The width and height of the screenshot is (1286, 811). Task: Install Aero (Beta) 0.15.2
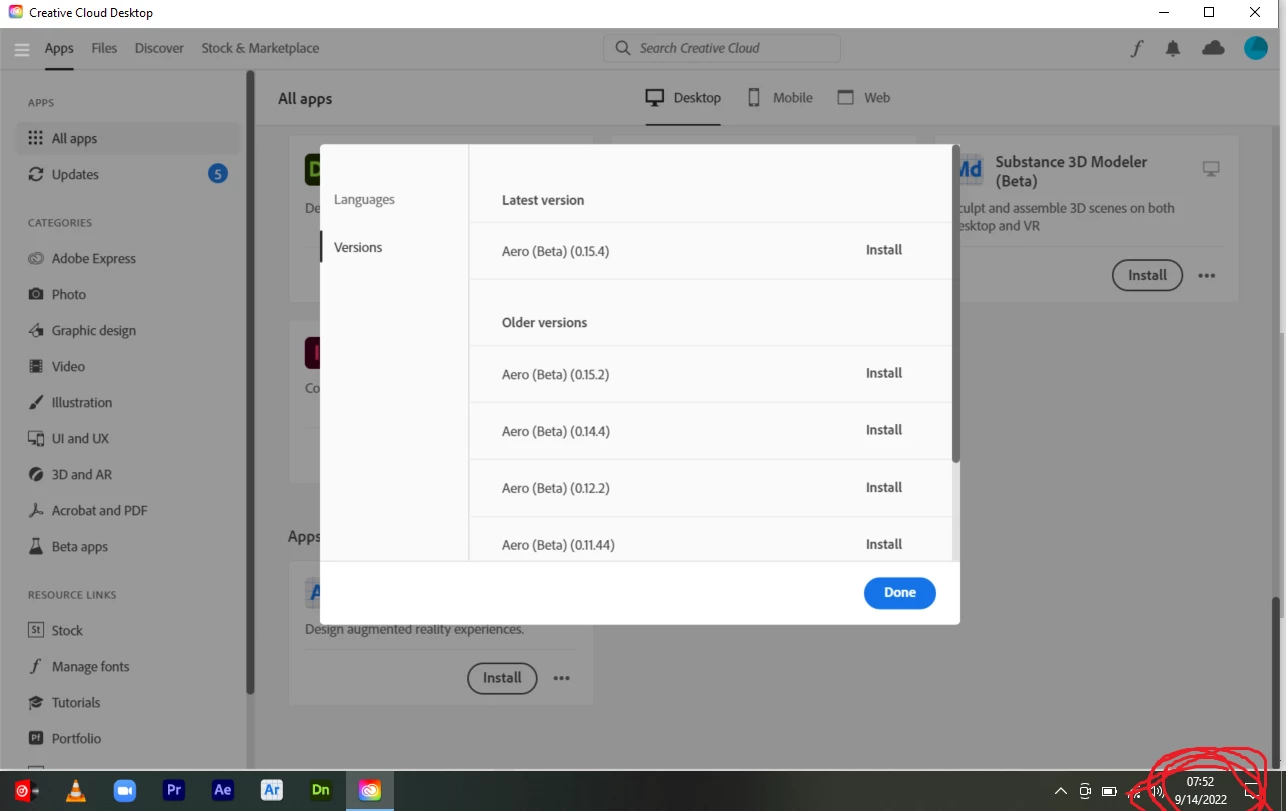884,373
